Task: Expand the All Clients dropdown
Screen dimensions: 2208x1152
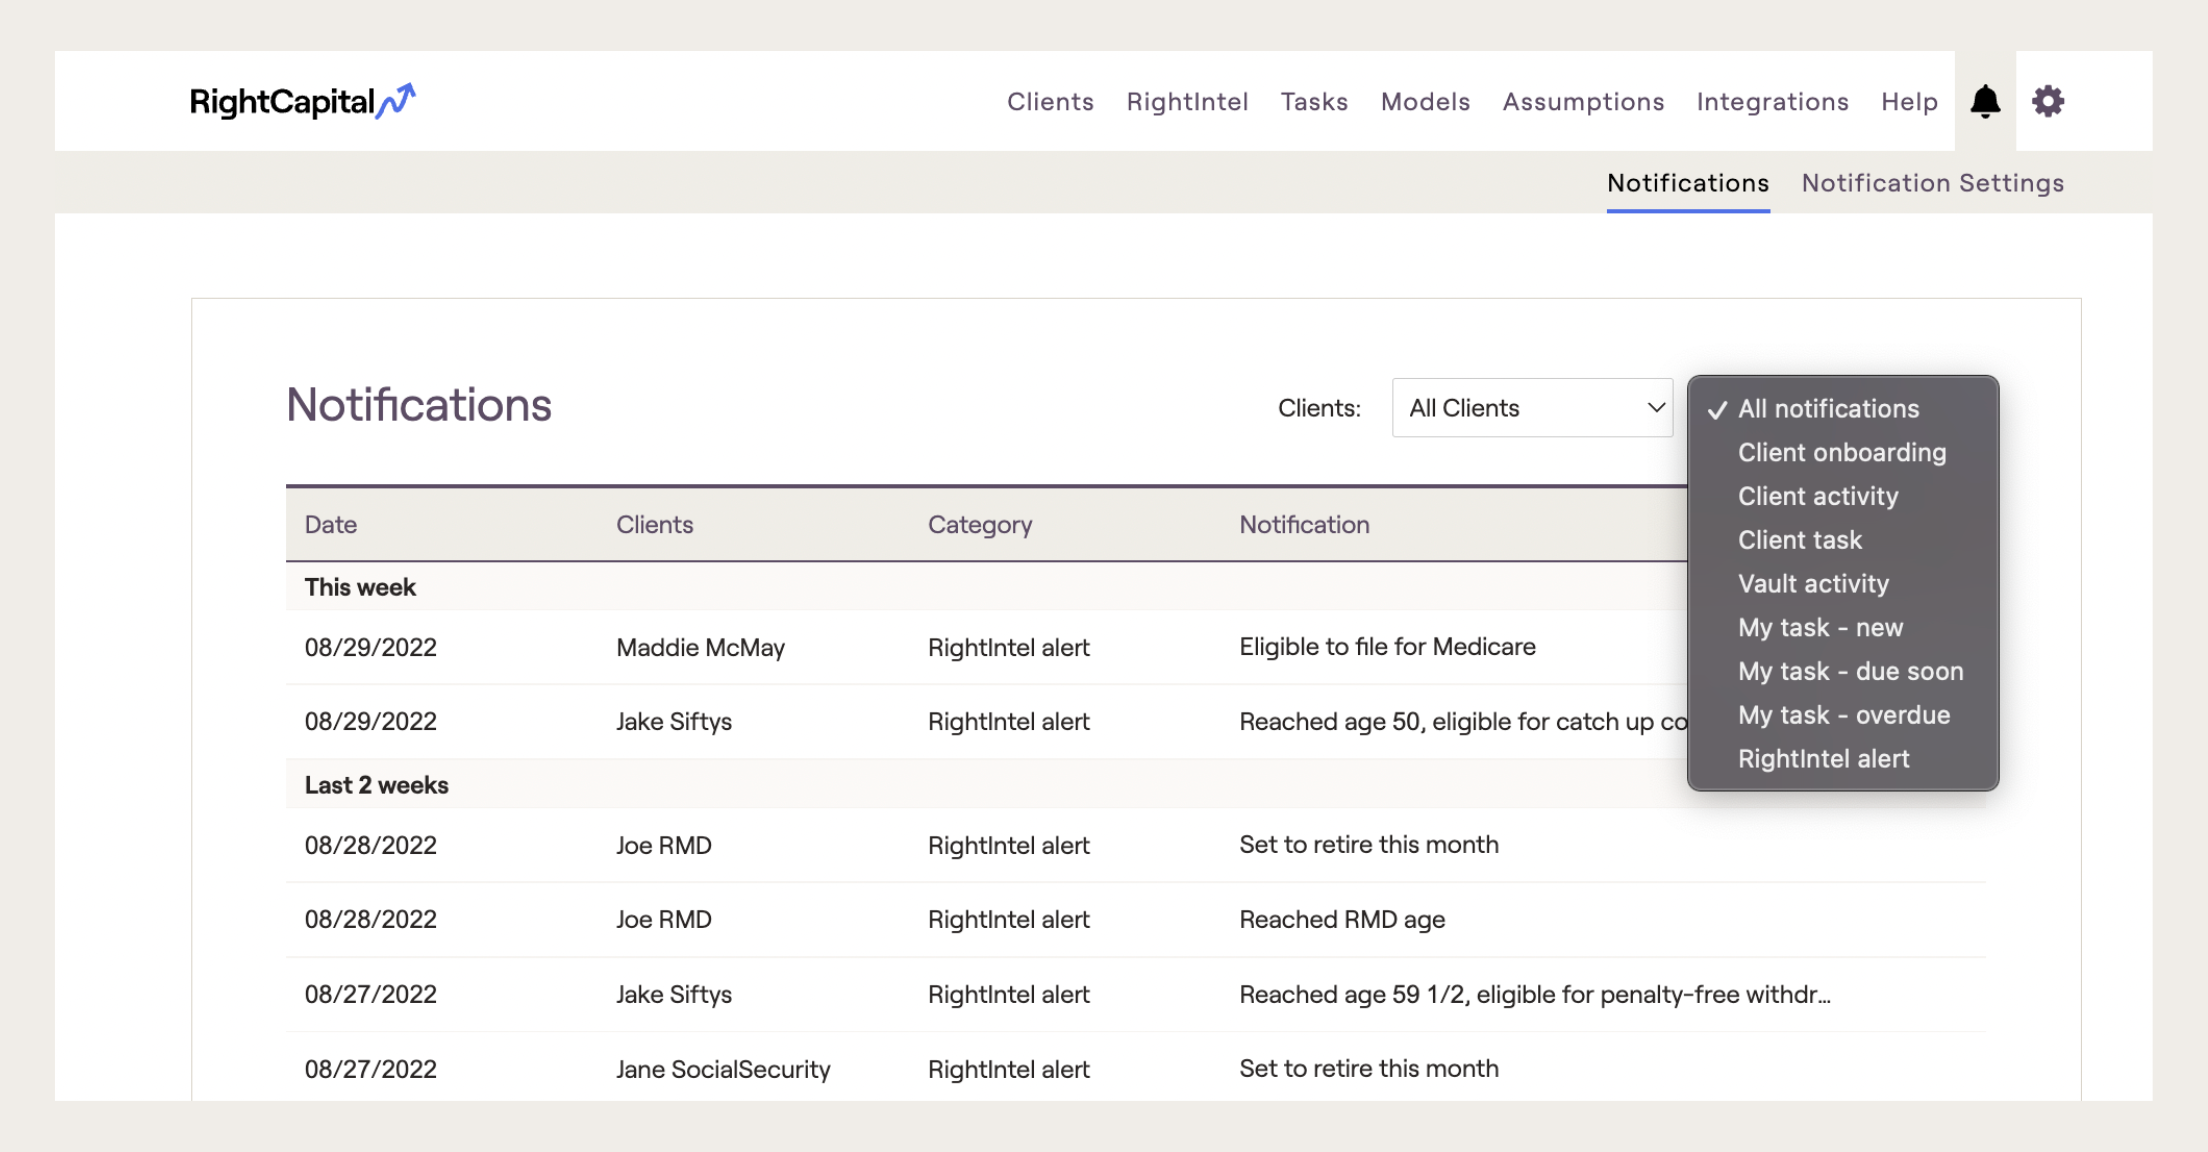Action: coord(1532,408)
